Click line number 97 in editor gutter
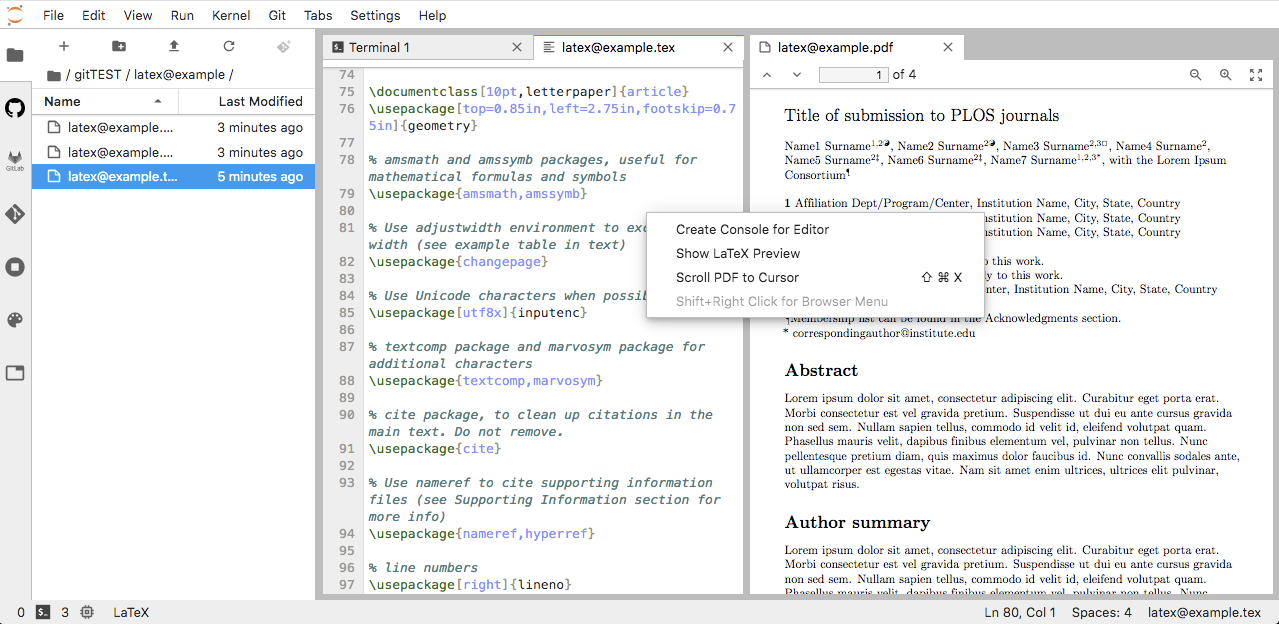 coord(346,585)
